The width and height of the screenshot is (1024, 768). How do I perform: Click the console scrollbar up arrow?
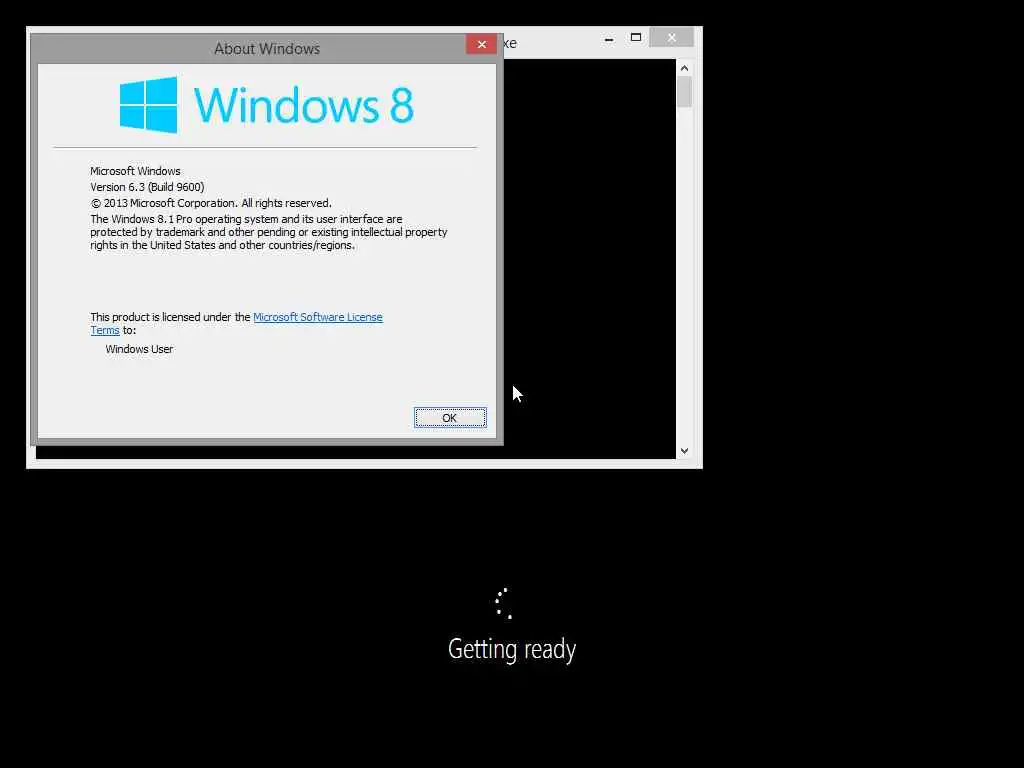684,68
